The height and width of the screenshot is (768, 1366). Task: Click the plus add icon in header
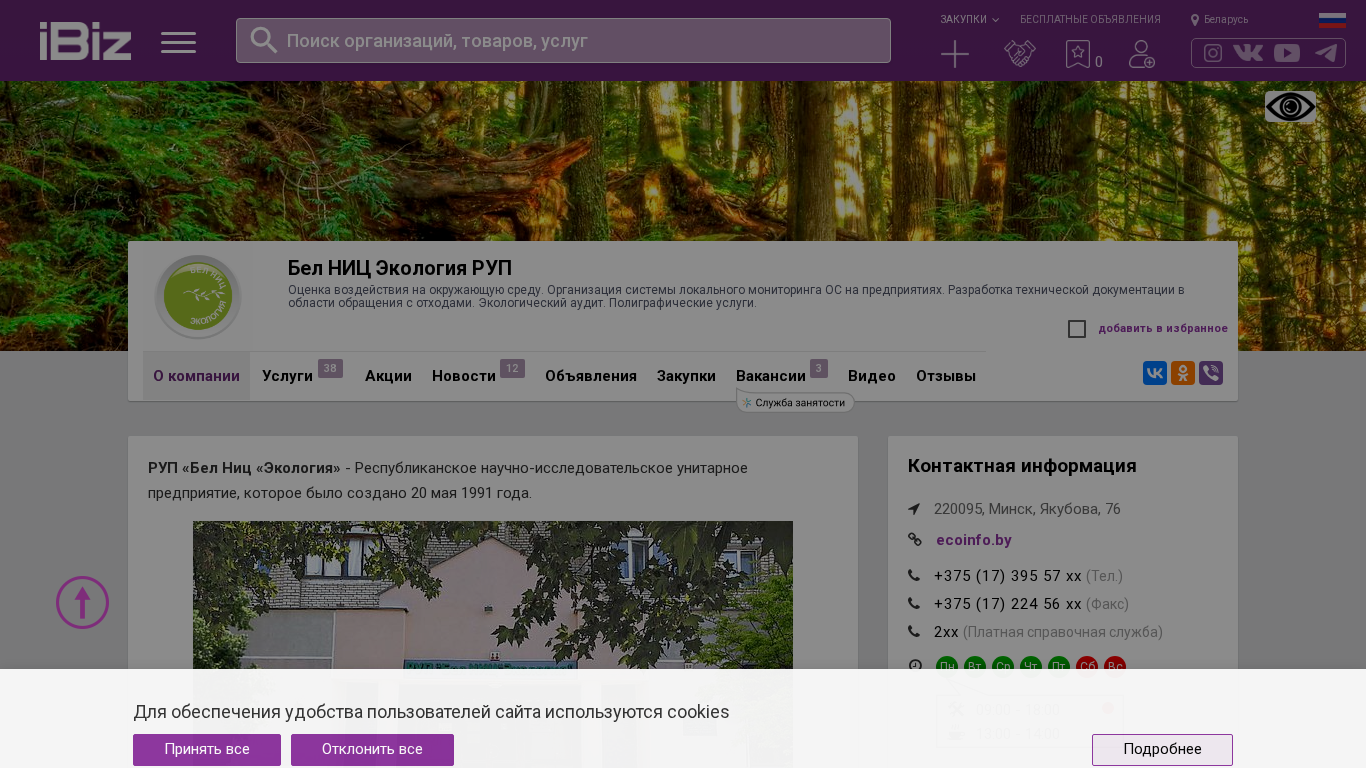[955, 54]
